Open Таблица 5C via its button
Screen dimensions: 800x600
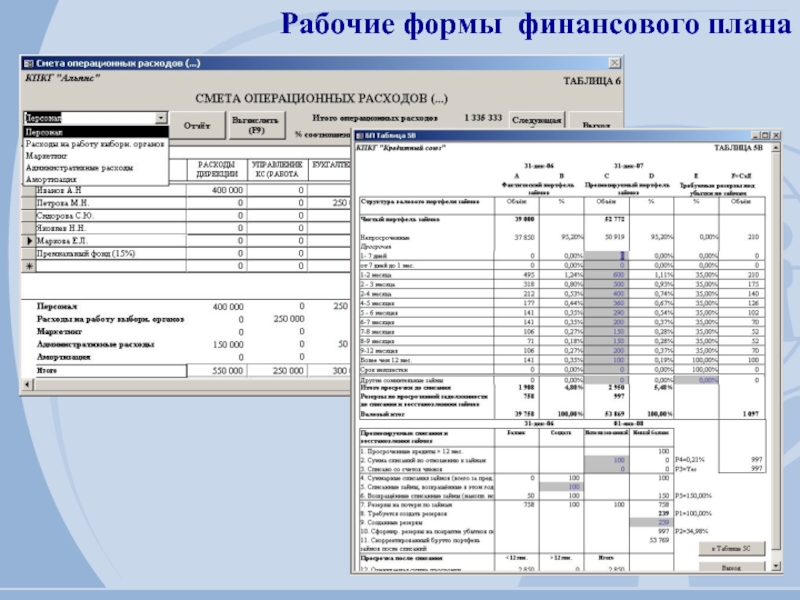tap(732, 548)
